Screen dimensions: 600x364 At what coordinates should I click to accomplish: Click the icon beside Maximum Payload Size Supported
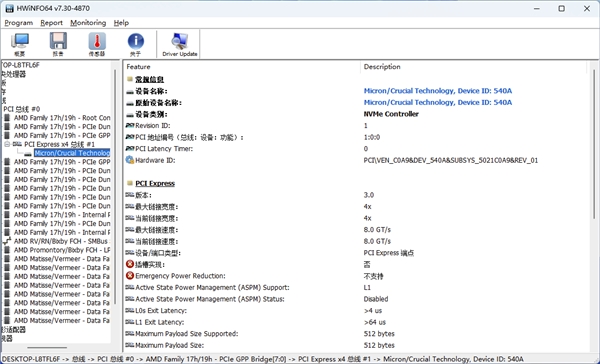coord(130,333)
